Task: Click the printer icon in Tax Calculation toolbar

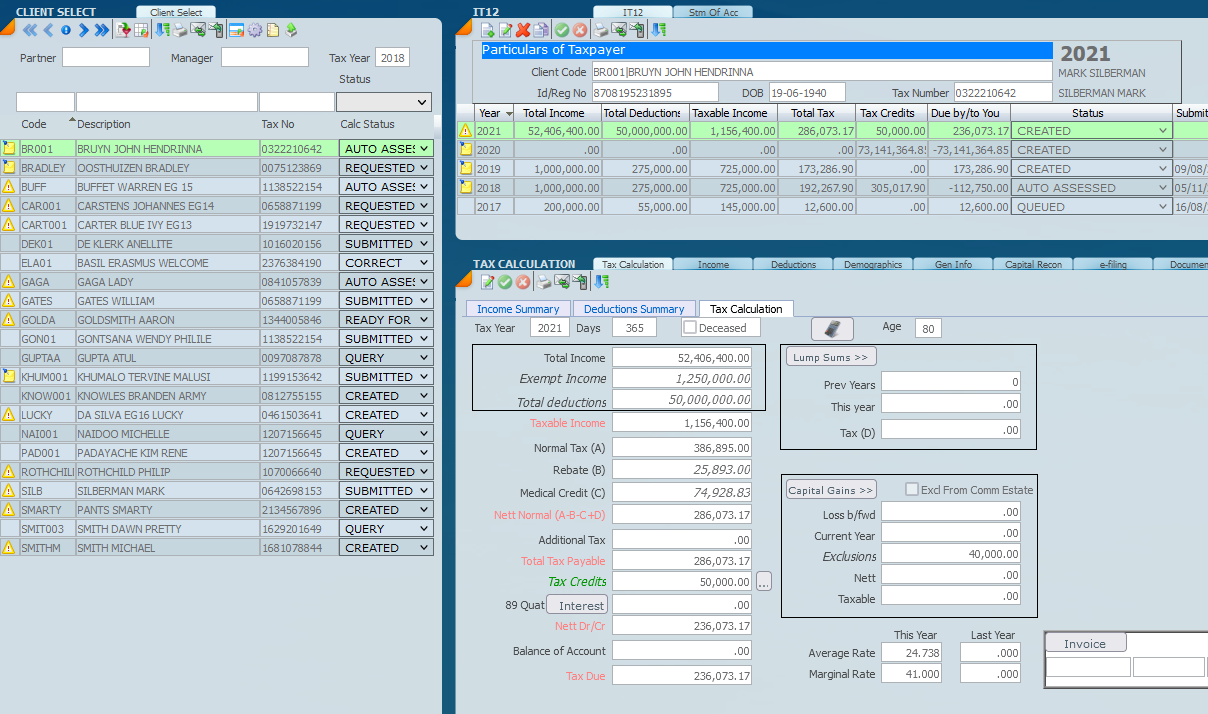Action: point(543,282)
